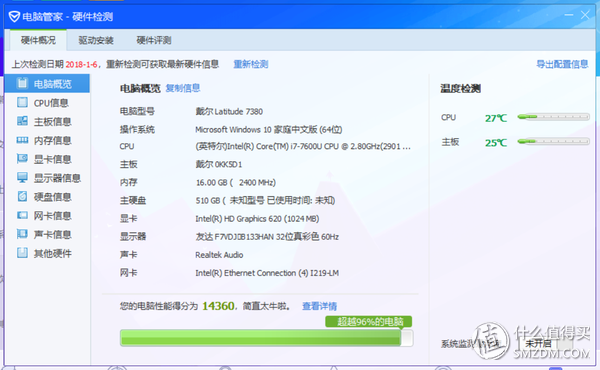This screenshot has height=370, width=600.
Task: Click the 16.00 GB memory value
Action: tap(236, 183)
